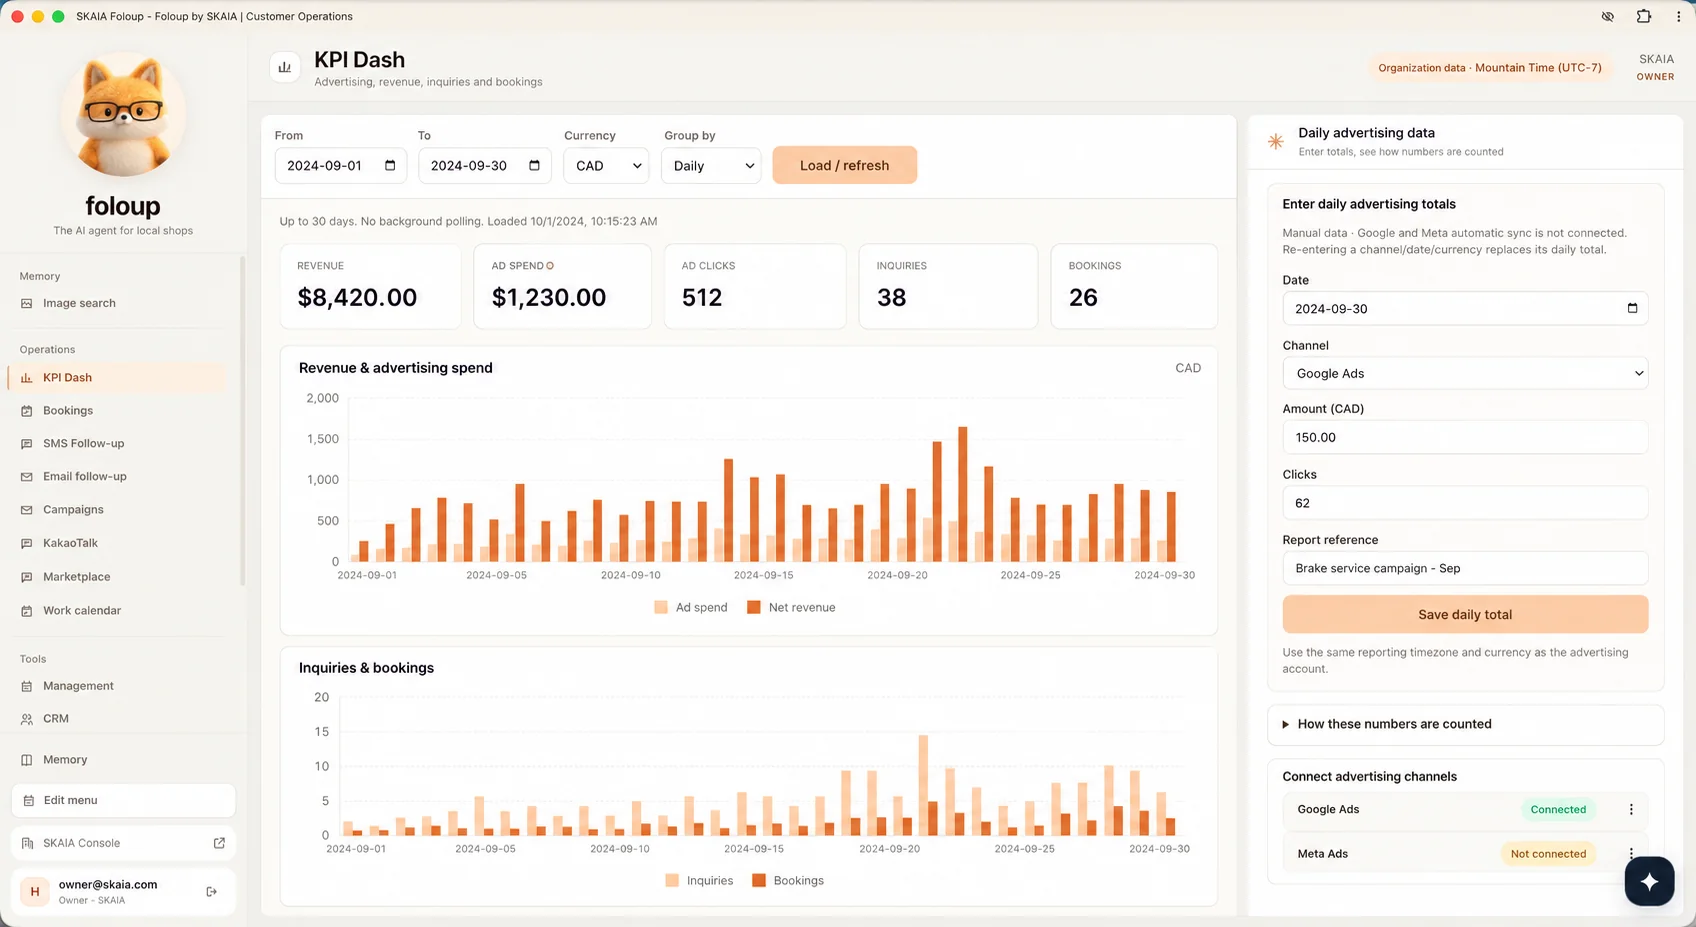Image resolution: width=1696 pixels, height=927 pixels.
Task: Toggle the Ad spend legend swatch
Action: click(x=661, y=608)
